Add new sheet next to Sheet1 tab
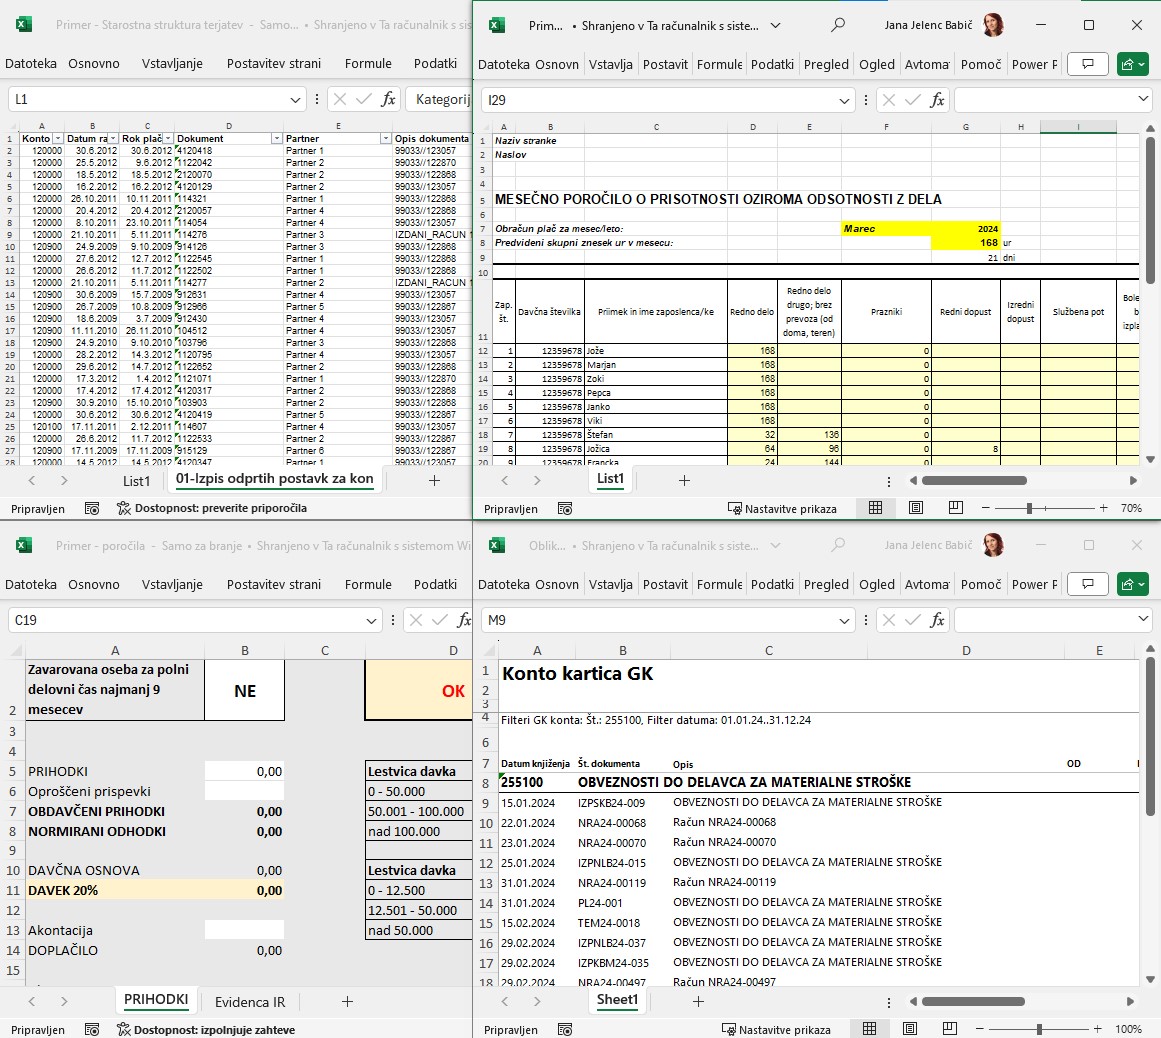Viewport: 1161px width, 1038px height. tap(698, 1001)
